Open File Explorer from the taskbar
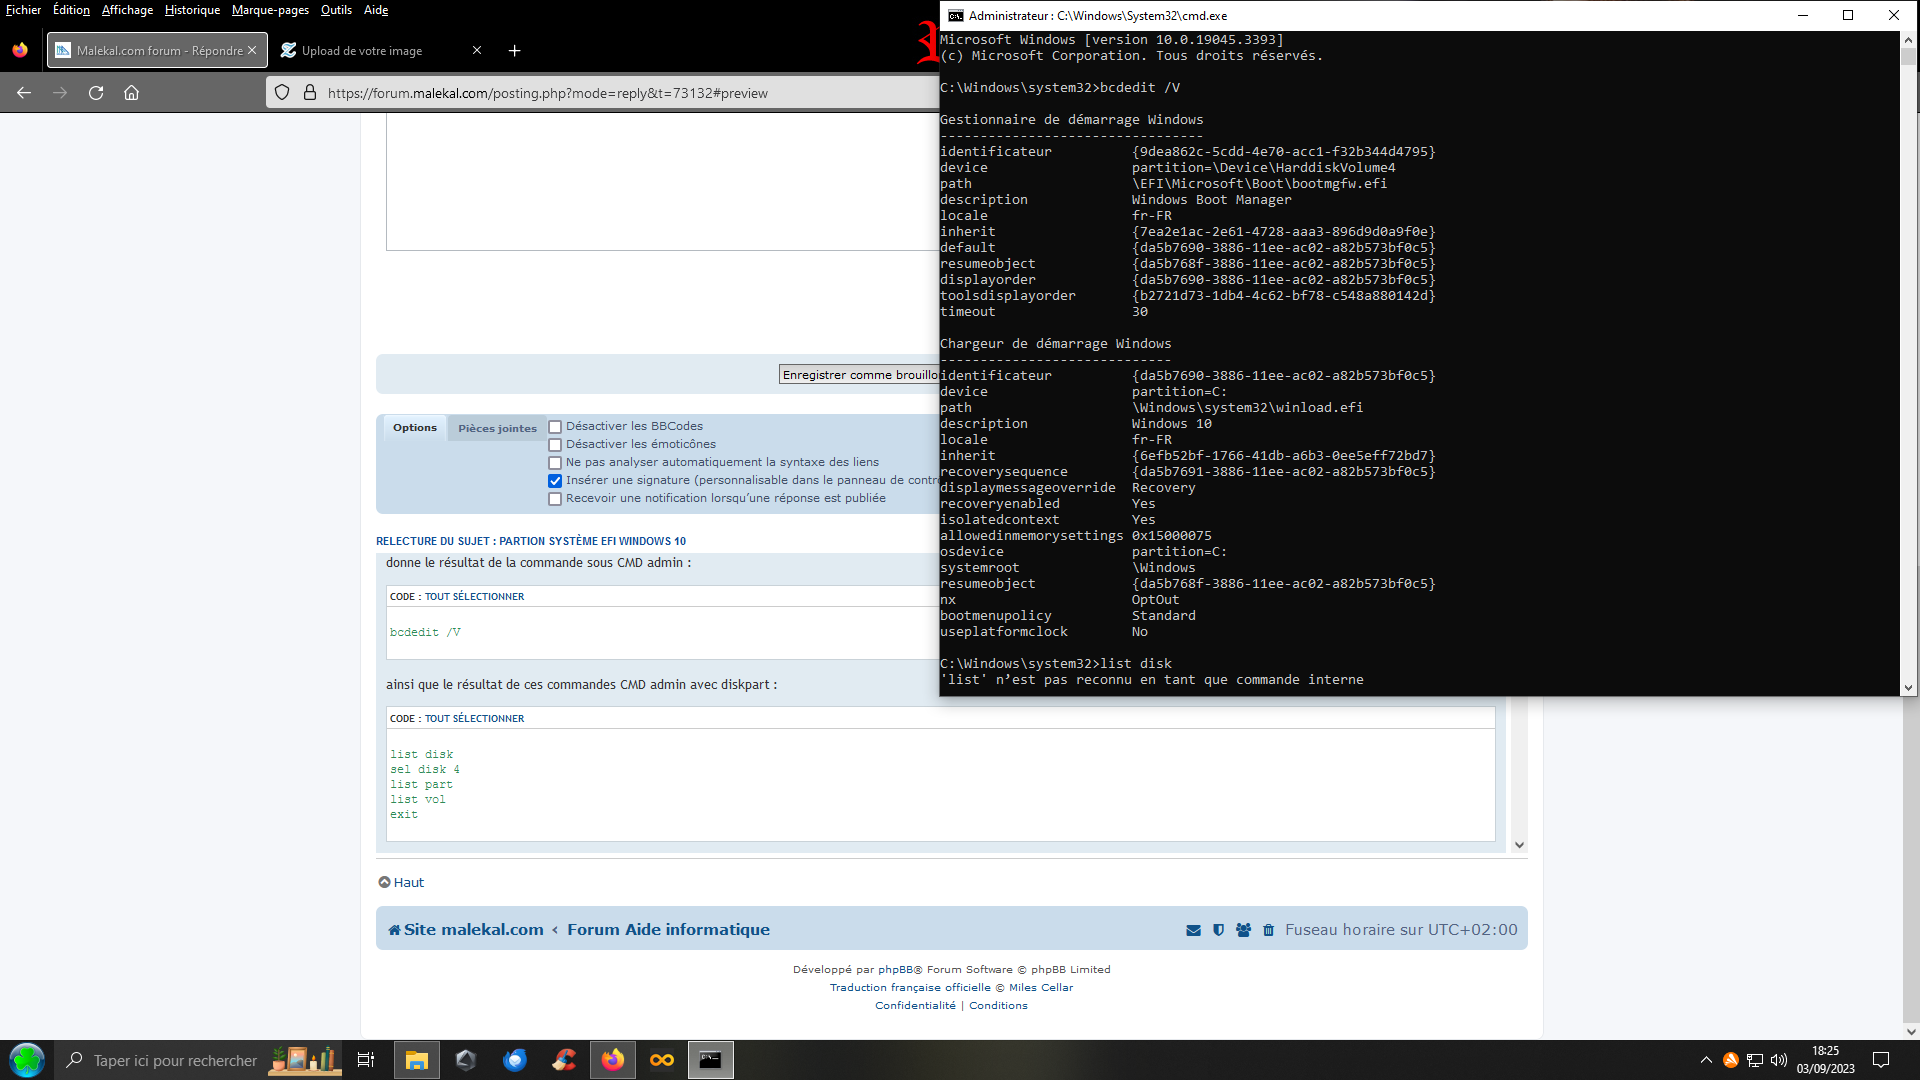 [416, 1060]
